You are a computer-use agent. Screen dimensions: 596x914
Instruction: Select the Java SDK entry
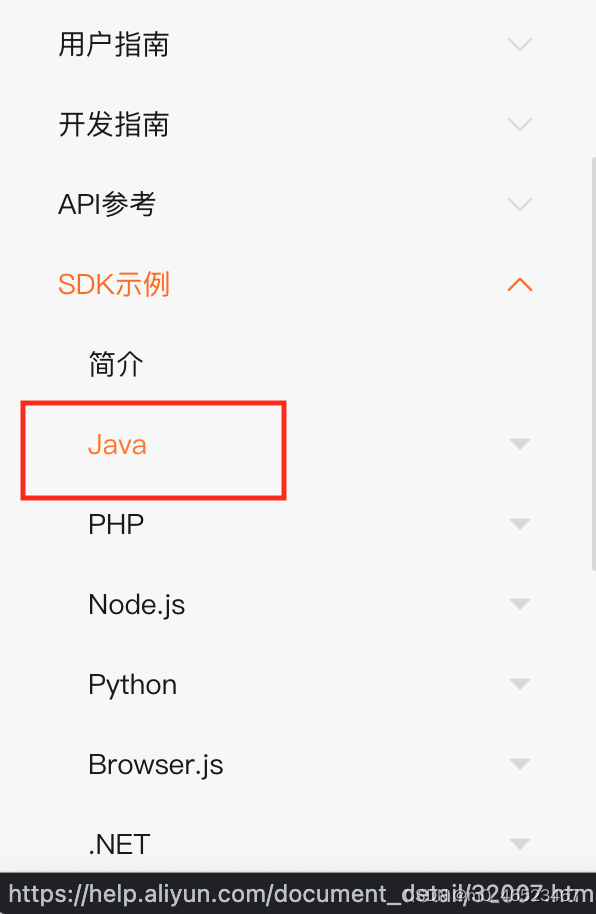click(117, 445)
